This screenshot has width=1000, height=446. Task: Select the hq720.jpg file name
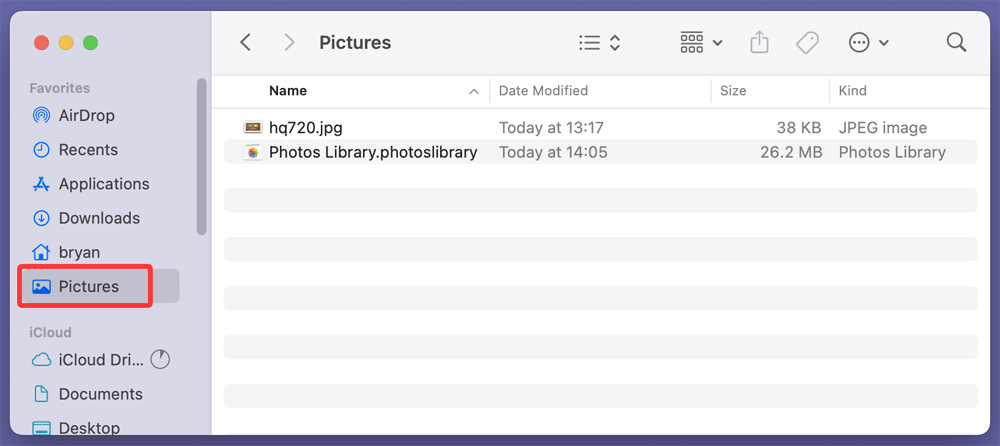(x=305, y=128)
